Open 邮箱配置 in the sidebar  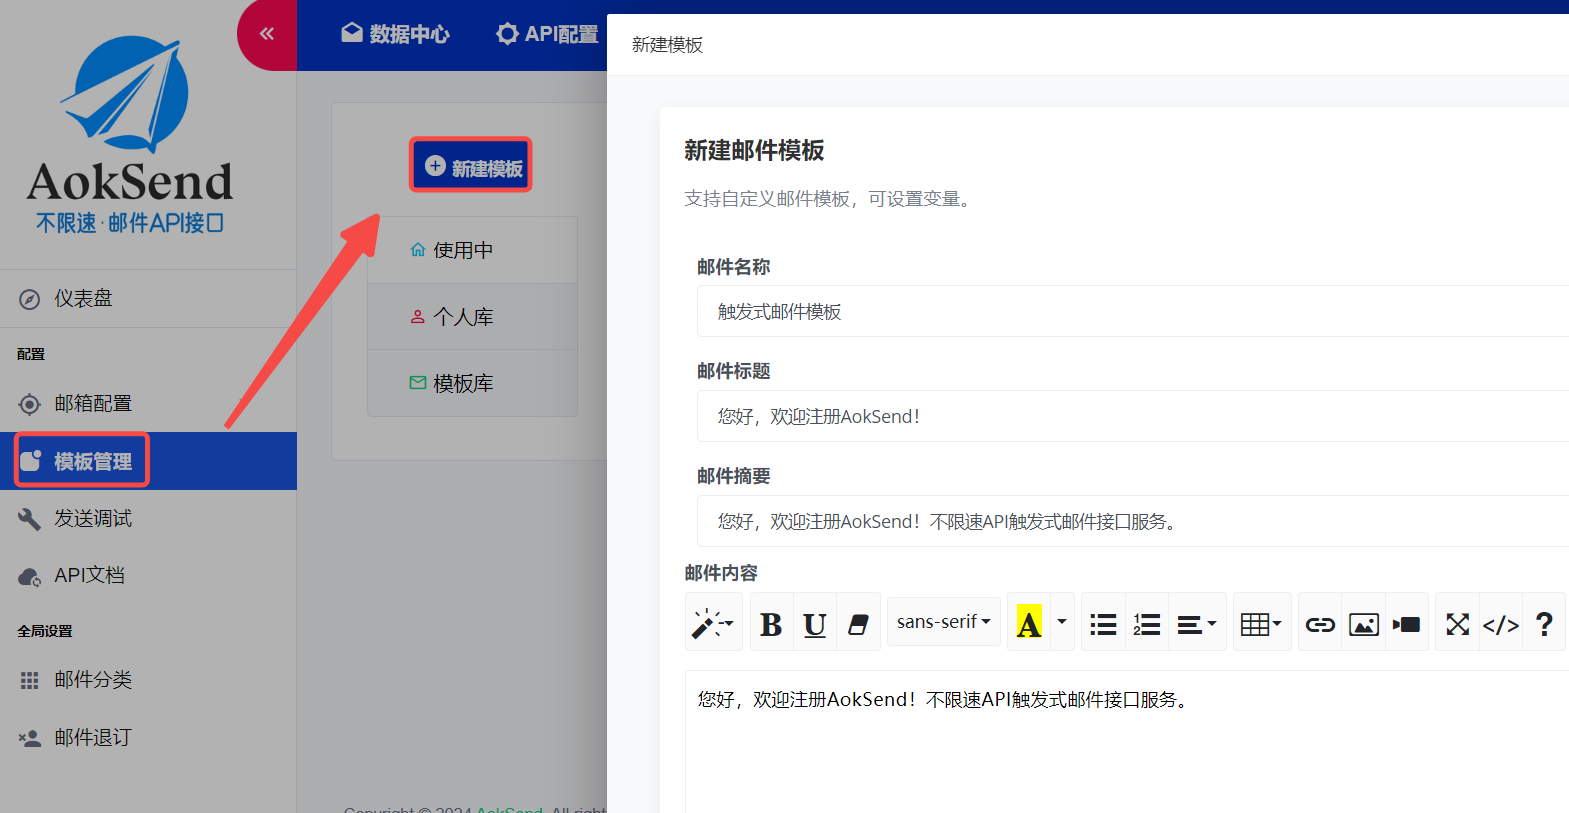pyautogui.click(x=148, y=404)
